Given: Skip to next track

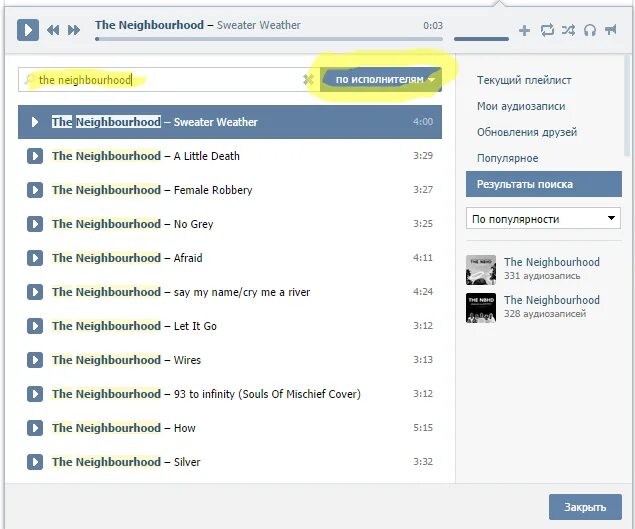Looking at the screenshot, I should click(x=74, y=30).
